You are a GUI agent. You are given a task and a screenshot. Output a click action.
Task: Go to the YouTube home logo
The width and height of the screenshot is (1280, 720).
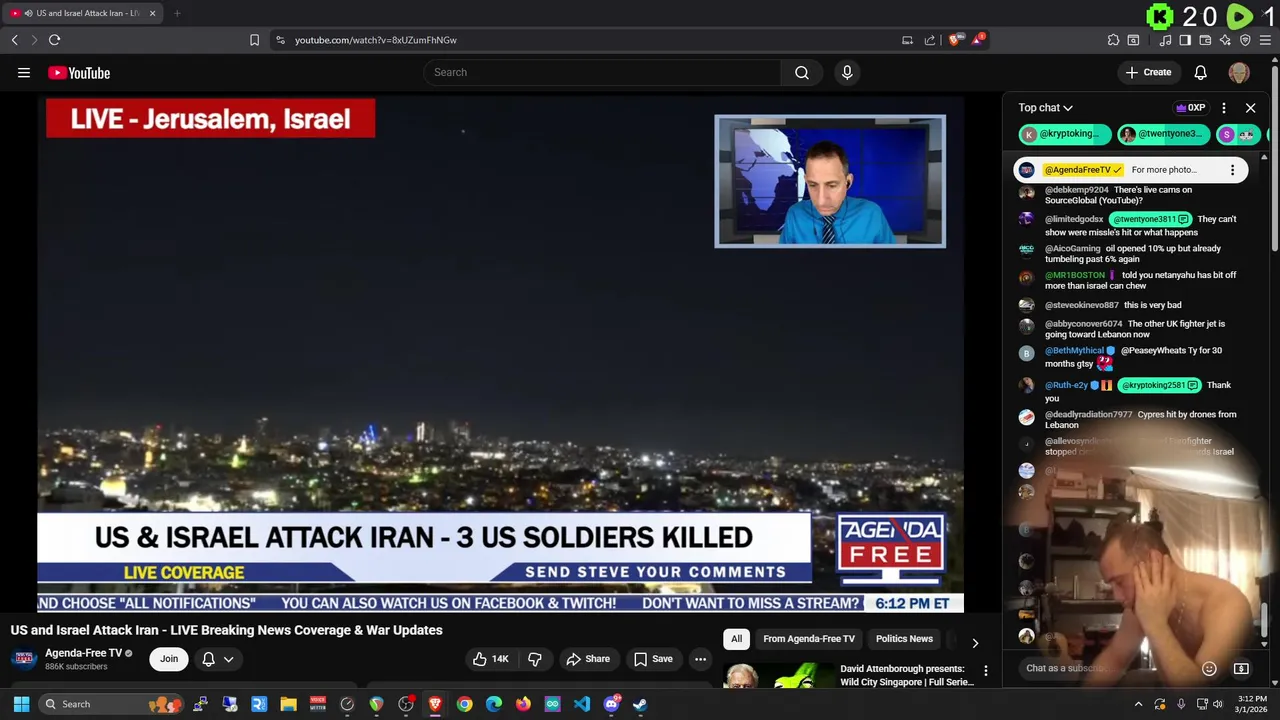(79, 73)
